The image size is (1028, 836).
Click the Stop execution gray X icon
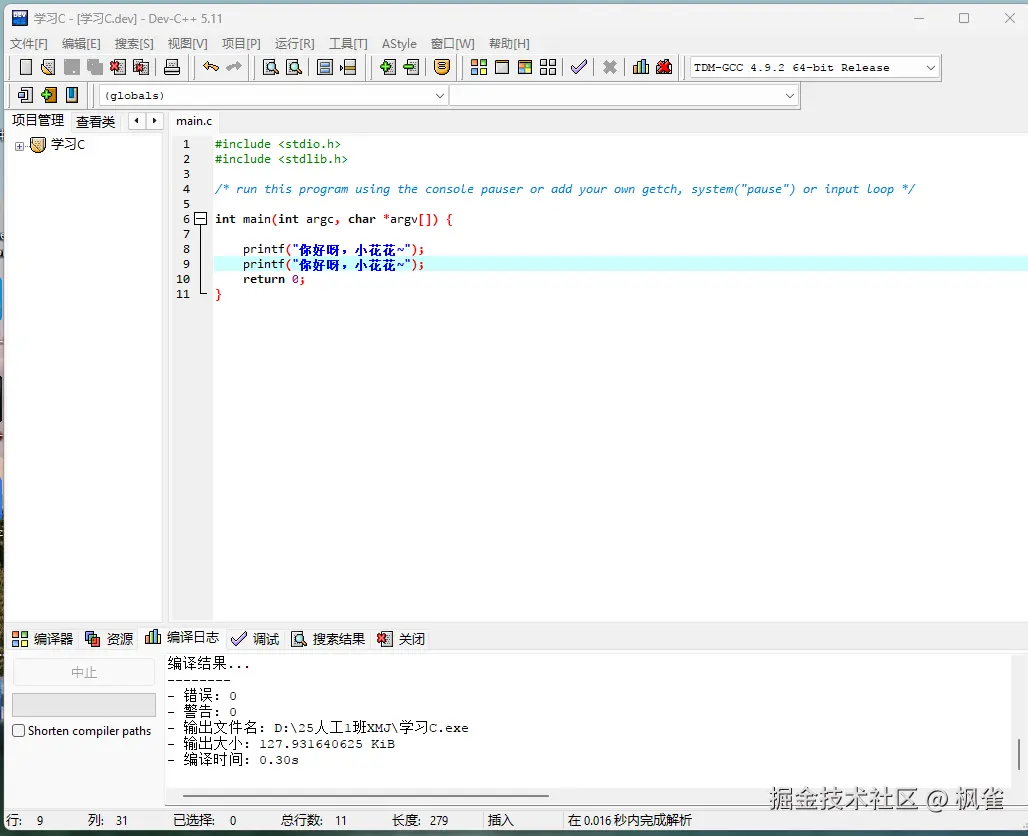(610, 67)
